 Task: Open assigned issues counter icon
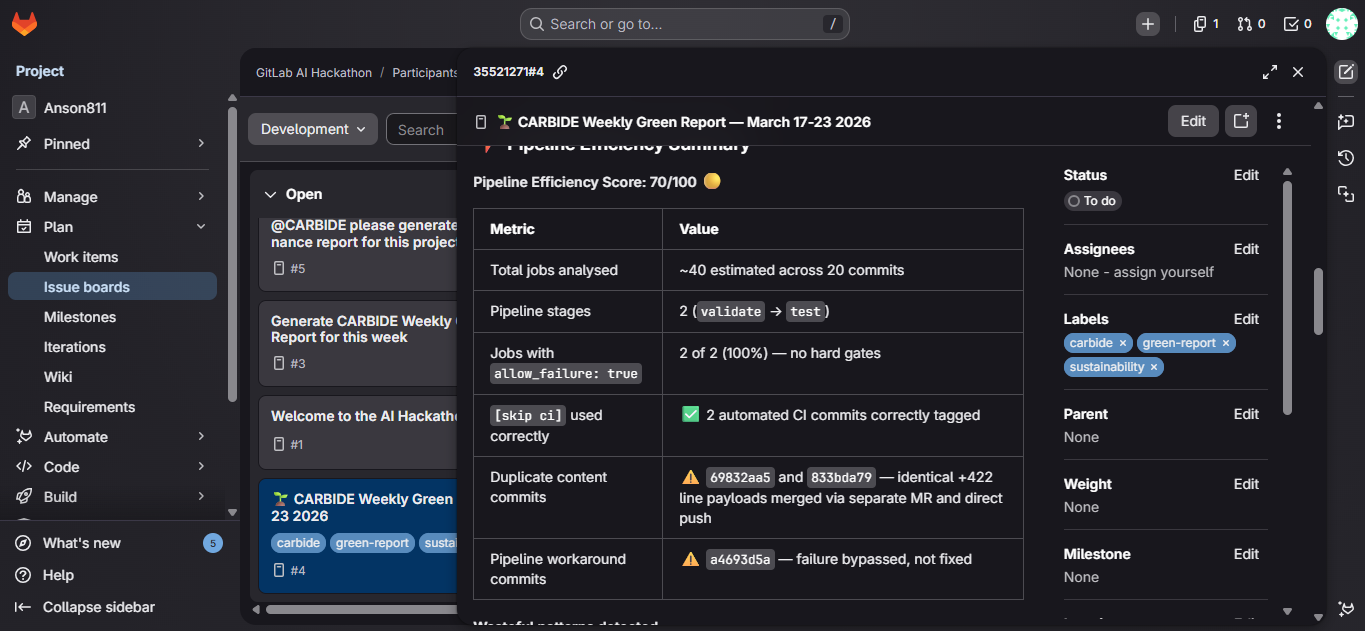tap(1205, 24)
